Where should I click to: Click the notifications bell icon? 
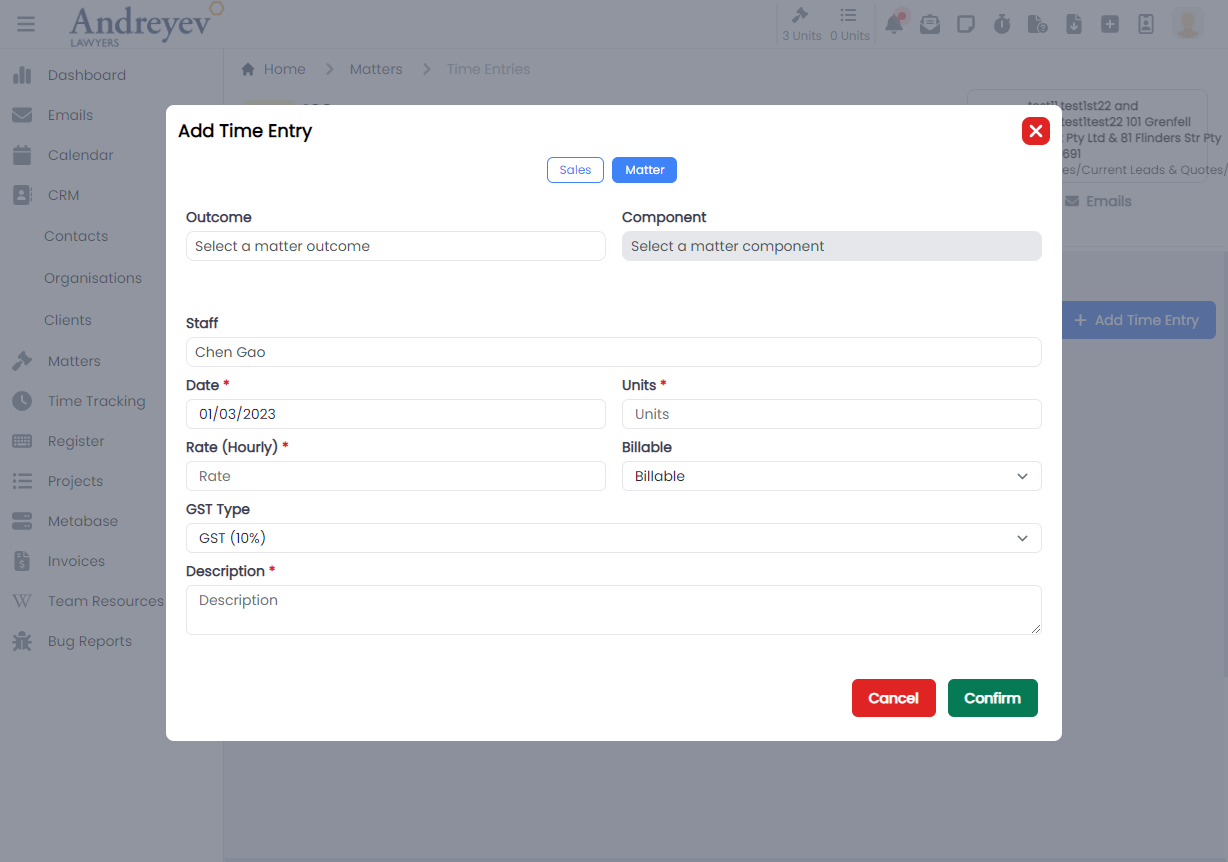tap(894, 24)
